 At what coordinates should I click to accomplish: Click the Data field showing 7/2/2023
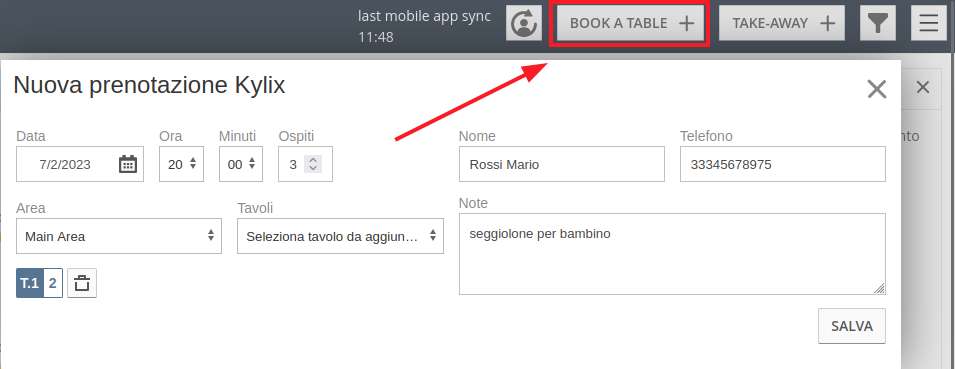pos(80,164)
